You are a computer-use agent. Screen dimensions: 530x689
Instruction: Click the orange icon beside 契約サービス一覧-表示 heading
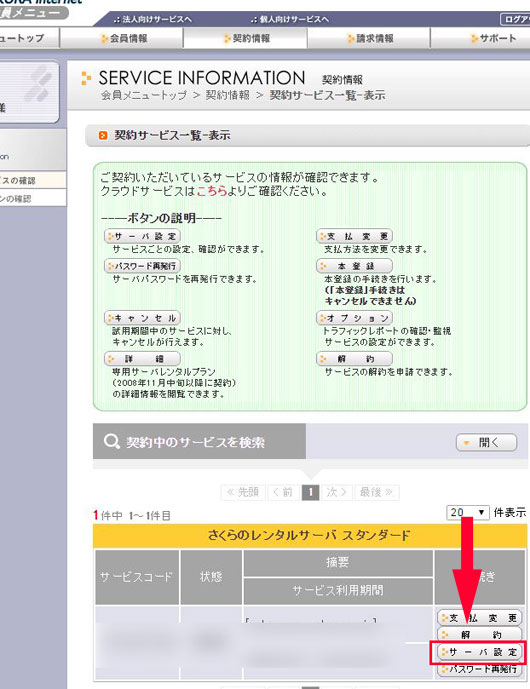coord(103,135)
